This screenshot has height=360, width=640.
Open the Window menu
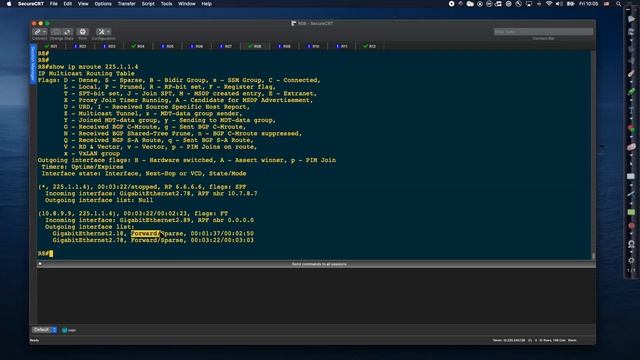point(187,4)
